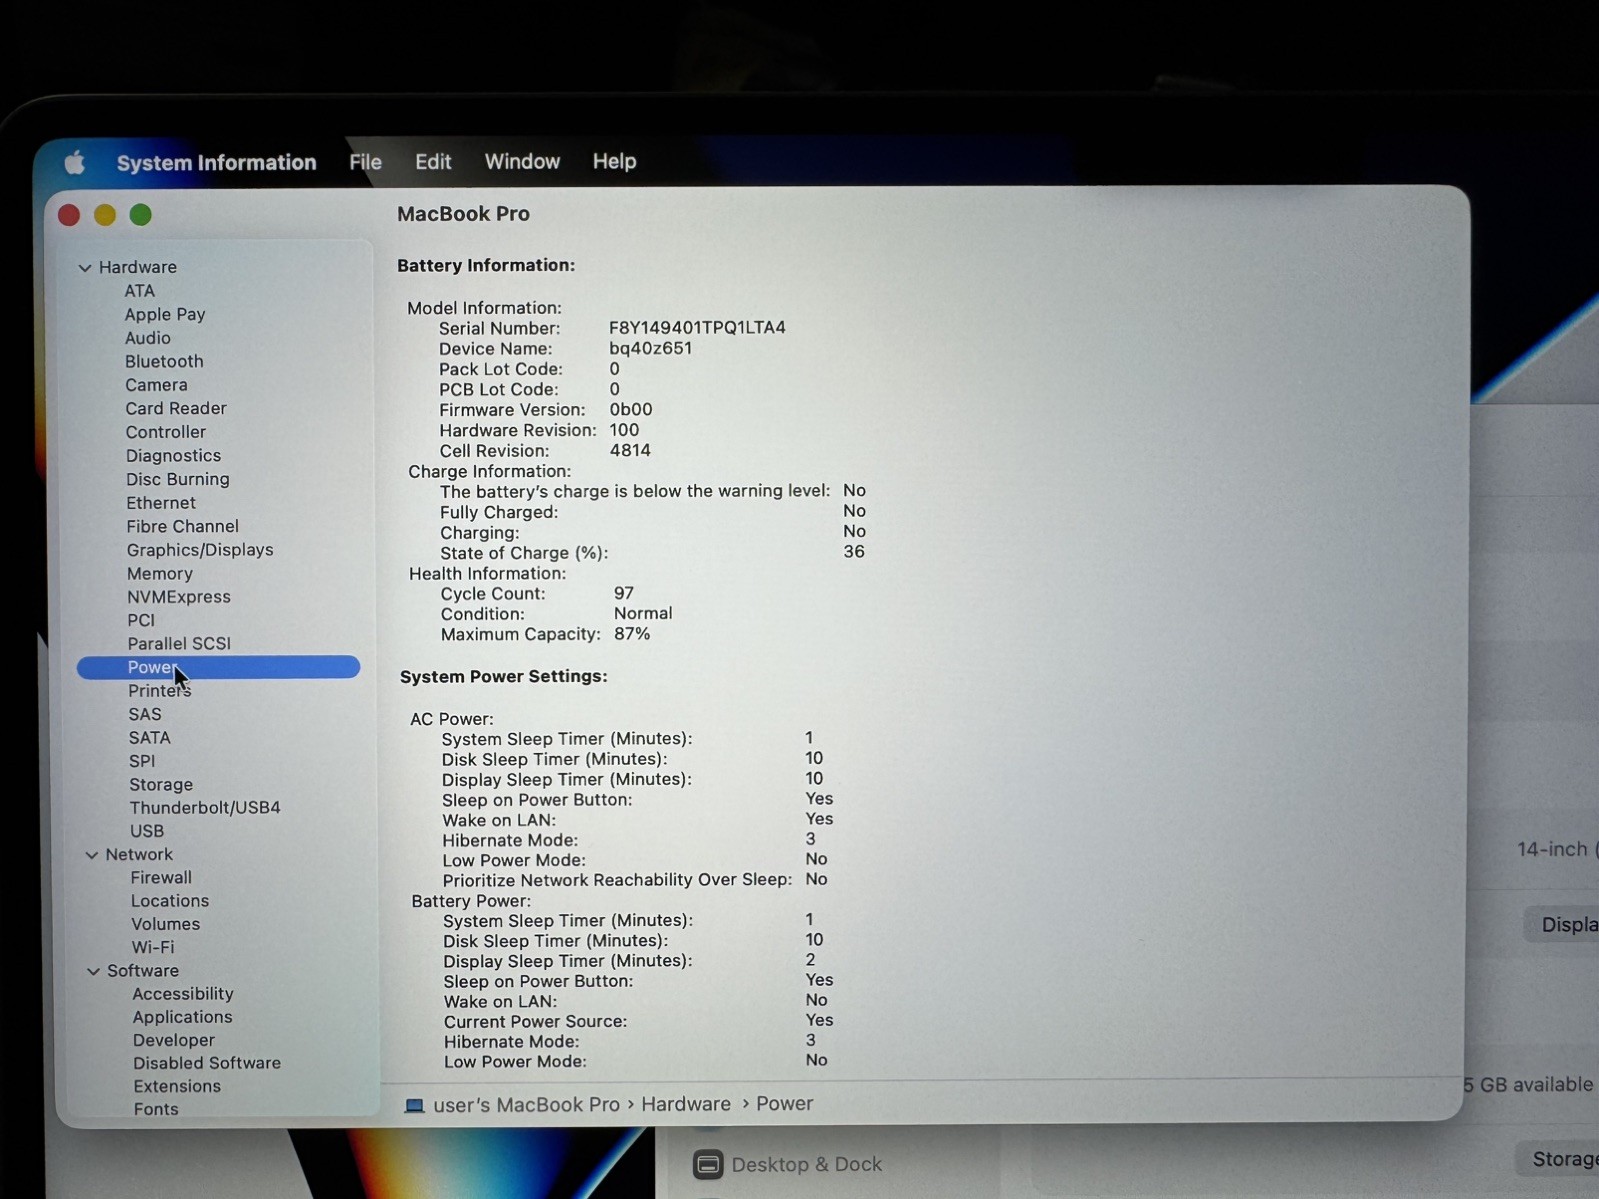
Task: Click the Desktop & Dock label in background window
Action: 807,1165
